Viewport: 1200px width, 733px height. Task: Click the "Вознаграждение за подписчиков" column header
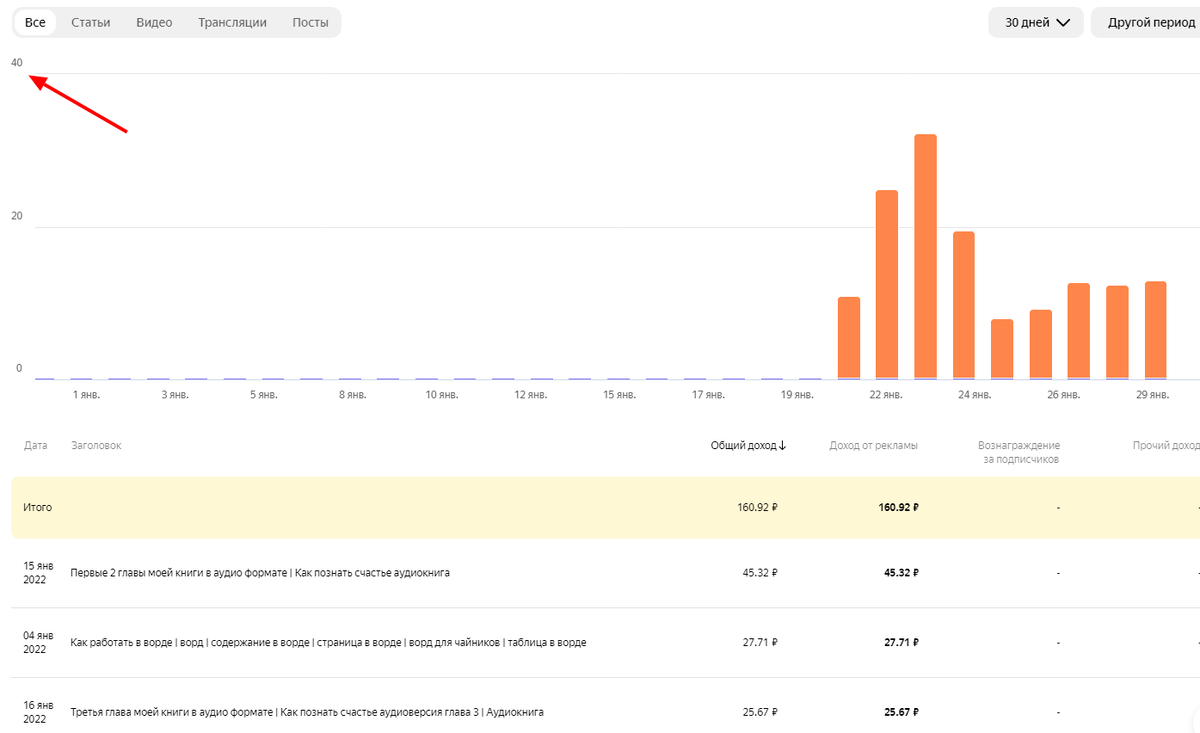click(1018, 452)
